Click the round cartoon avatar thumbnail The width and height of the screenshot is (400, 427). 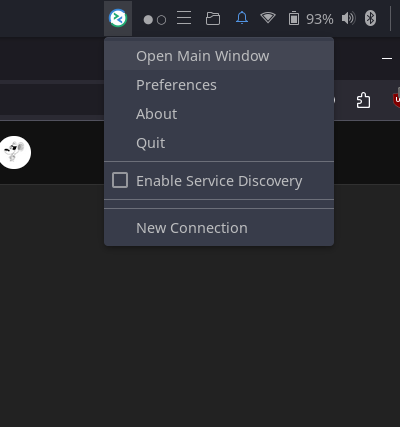[14, 152]
